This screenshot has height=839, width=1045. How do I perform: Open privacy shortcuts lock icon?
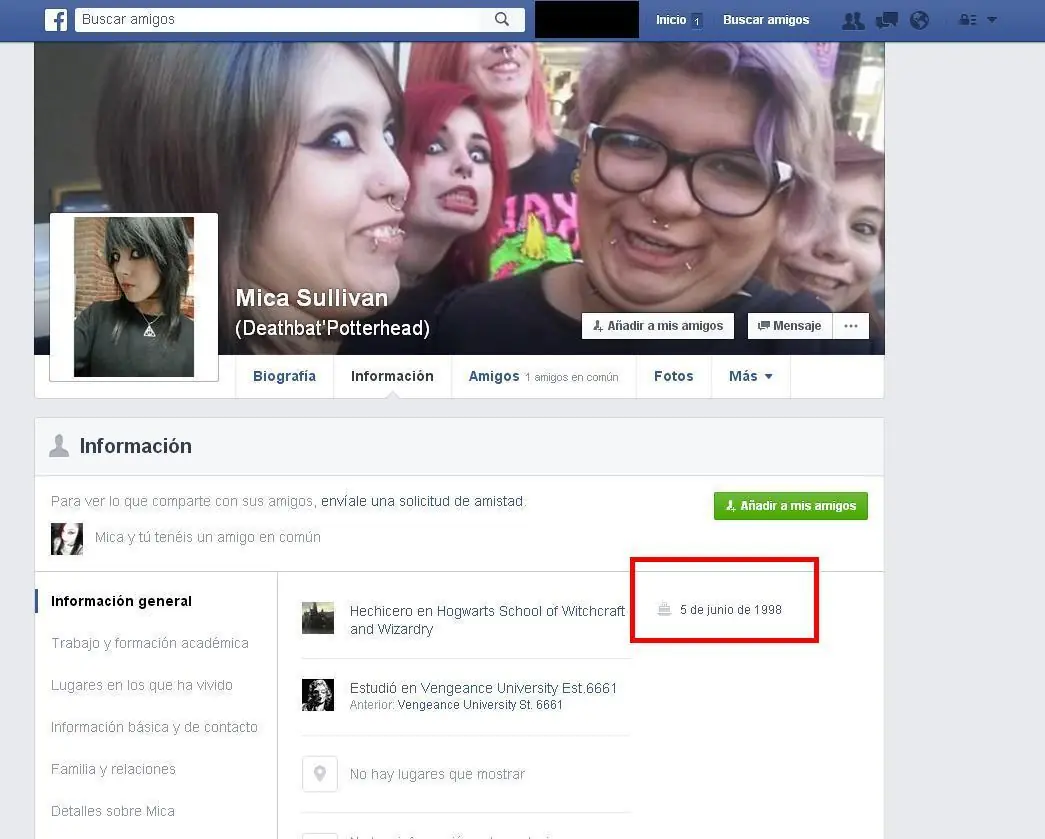(968, 20)
